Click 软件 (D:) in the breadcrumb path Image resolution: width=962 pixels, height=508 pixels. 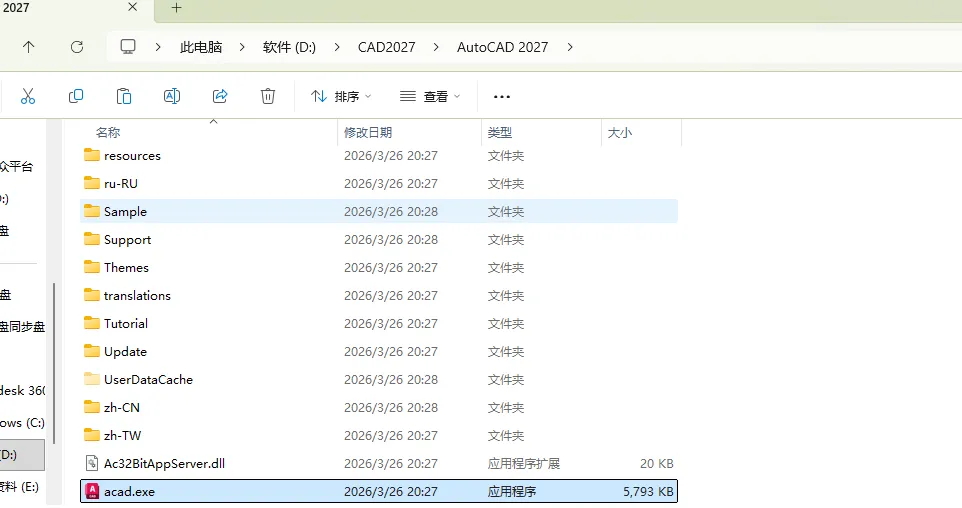click(289, 47)
